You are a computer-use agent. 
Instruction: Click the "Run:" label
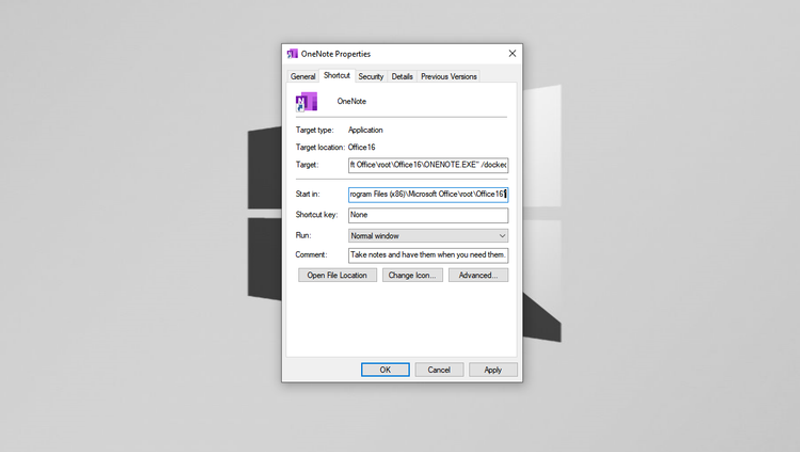pyautogui.click(x=303, y=235)
